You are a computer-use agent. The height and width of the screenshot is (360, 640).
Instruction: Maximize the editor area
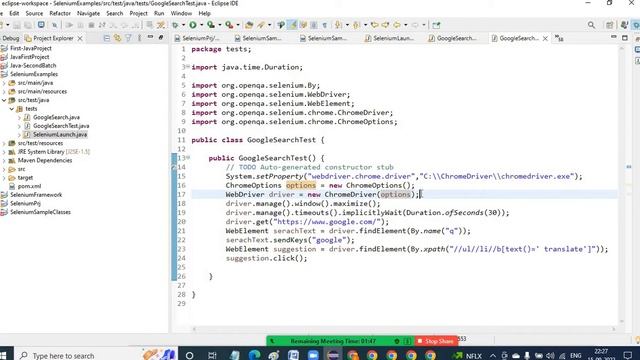click(x=625, y=38)
